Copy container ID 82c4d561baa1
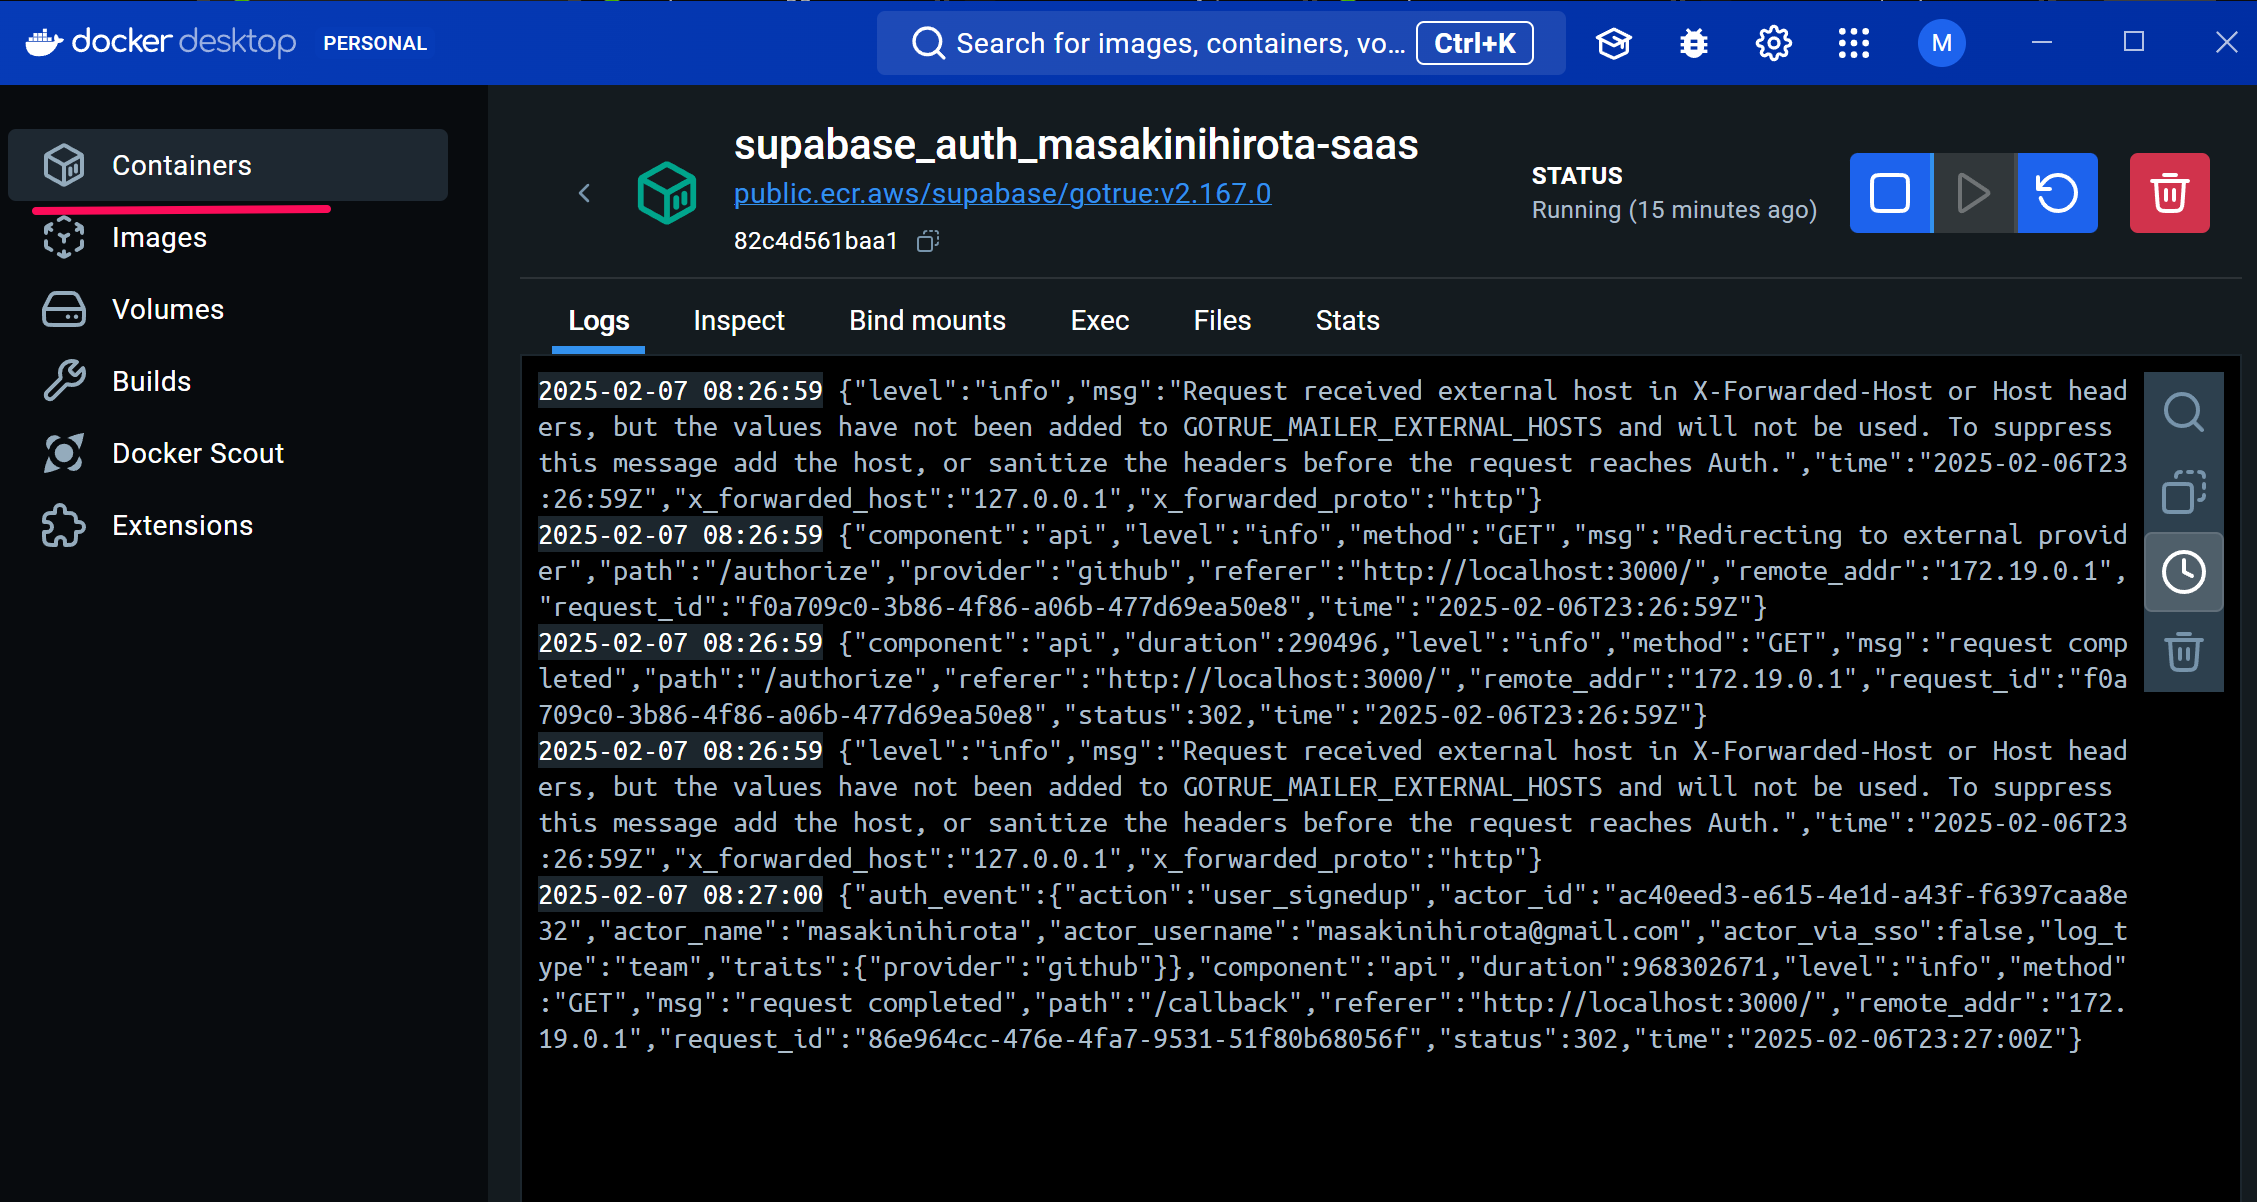 click(926, 241)
